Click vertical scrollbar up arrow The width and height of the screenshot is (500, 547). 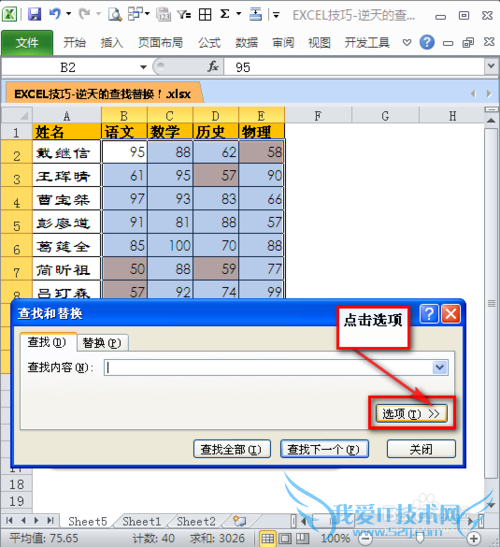pyautogui.click(x=491, y=121)
